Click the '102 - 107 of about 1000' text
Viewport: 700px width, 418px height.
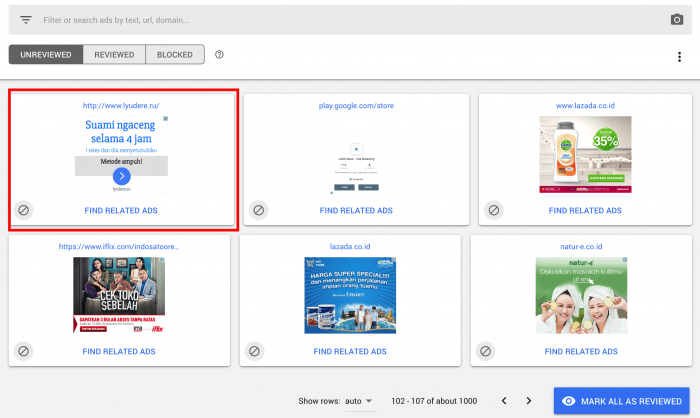tap(434, 401)
